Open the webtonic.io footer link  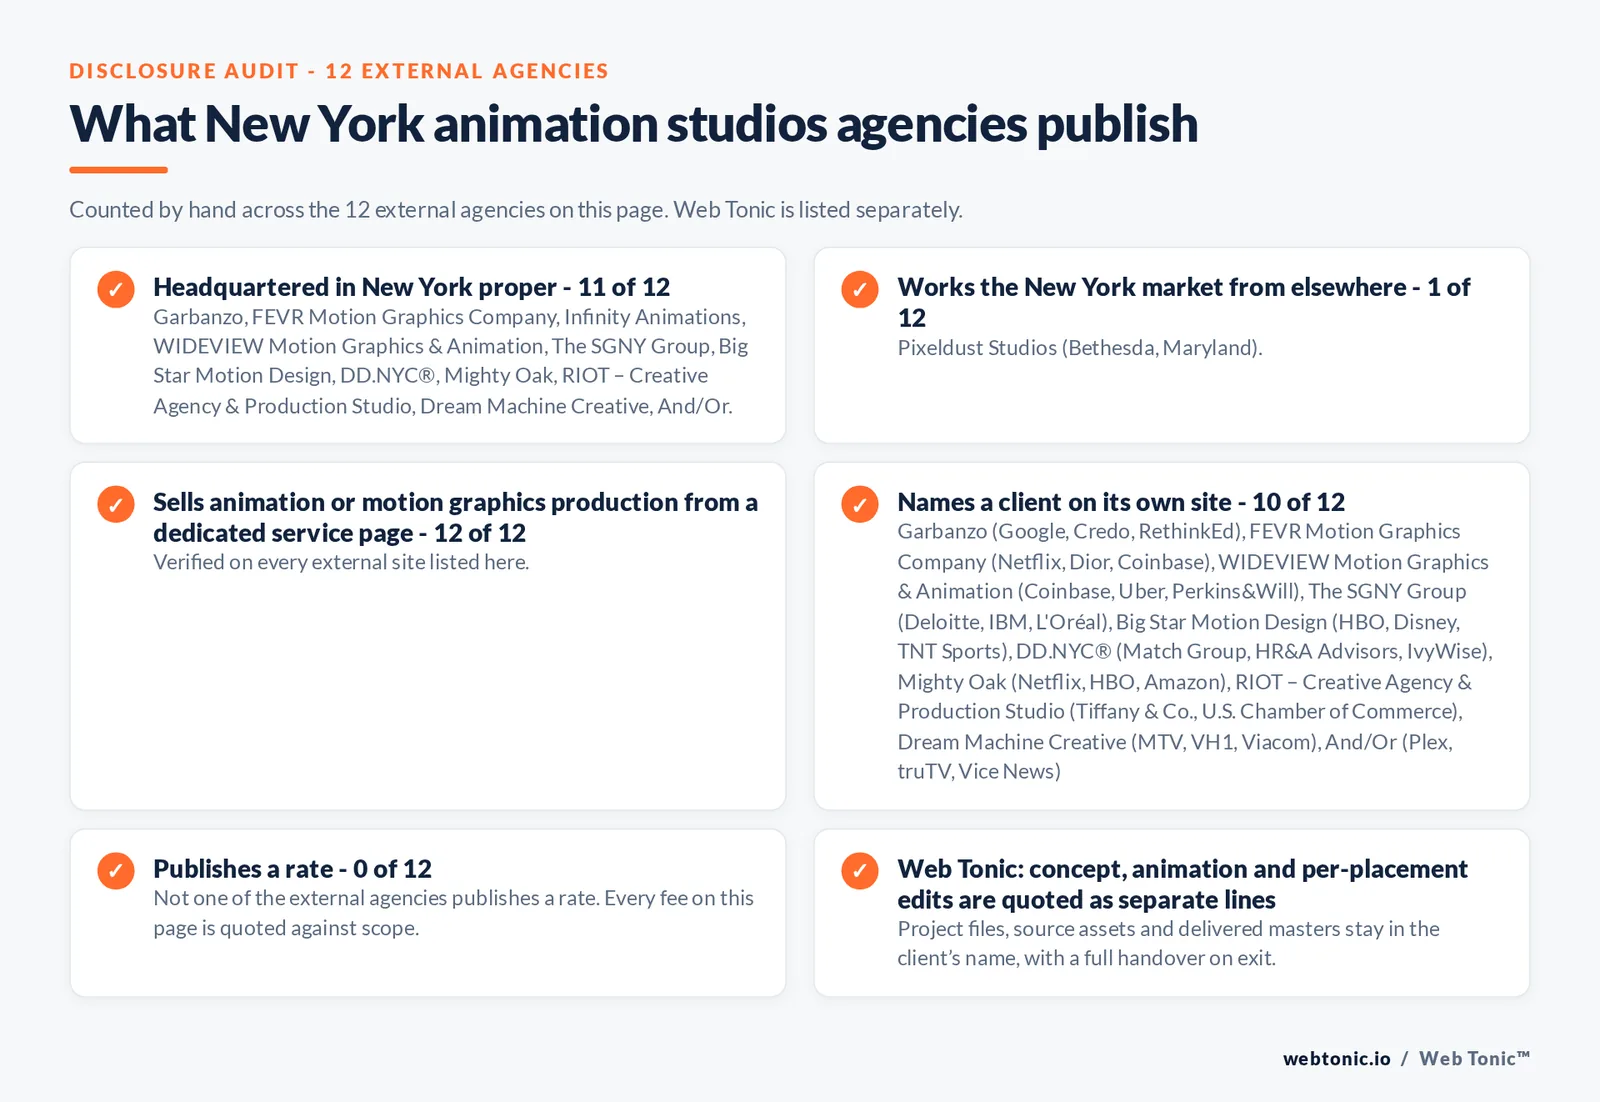click(1336, 1059)
